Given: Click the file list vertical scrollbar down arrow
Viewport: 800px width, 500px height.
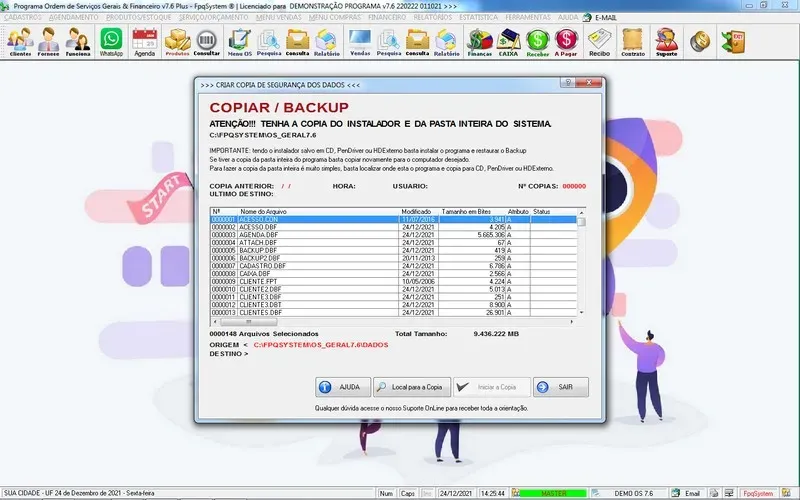Looking at the screenshot, I should click(x=582, y=313).
